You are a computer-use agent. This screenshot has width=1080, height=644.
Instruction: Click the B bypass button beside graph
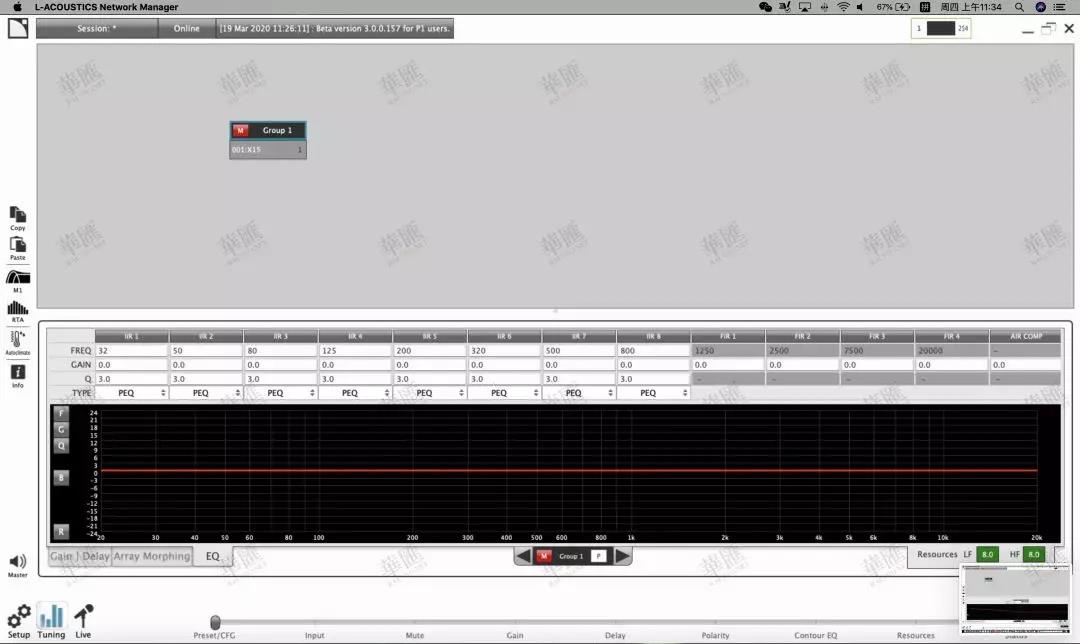[61, 477]
